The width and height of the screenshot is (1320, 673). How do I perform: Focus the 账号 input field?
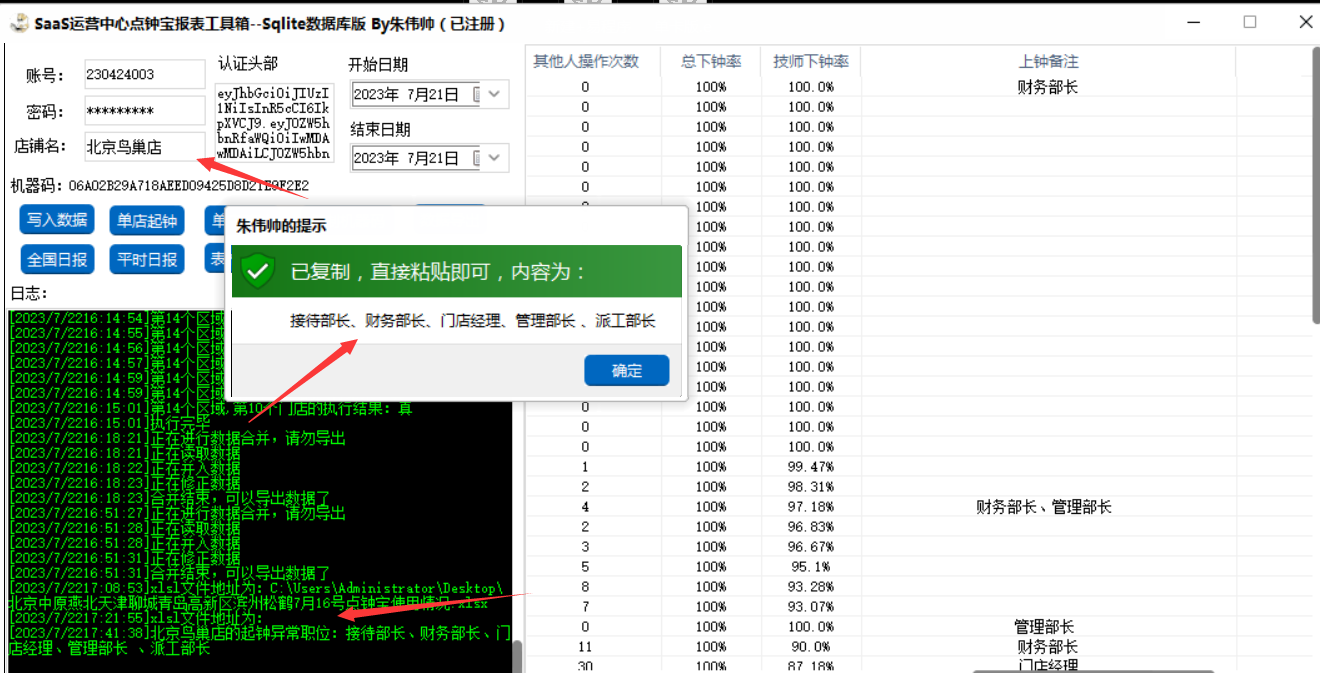coord(144,75)
